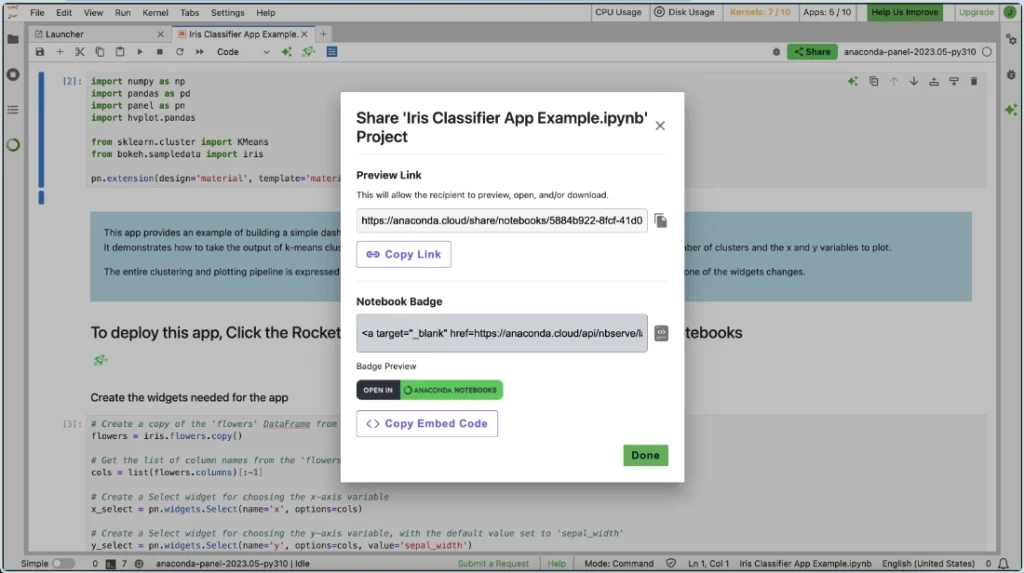Image resolution: width=1024 pixels, height=573 pixels.
Task: Open the anaconda-panel-2023.05-py310 kernel selector
Action: coord(910,52)
